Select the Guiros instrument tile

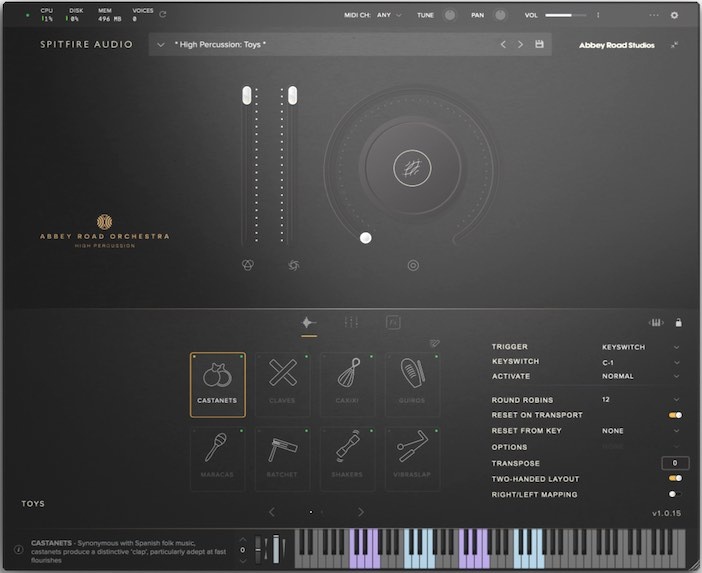pos(412,385)
